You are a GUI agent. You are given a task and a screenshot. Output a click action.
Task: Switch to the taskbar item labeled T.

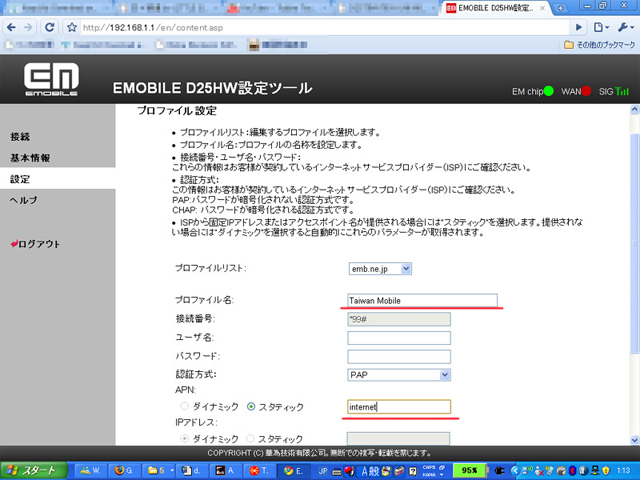pos(259,471)
